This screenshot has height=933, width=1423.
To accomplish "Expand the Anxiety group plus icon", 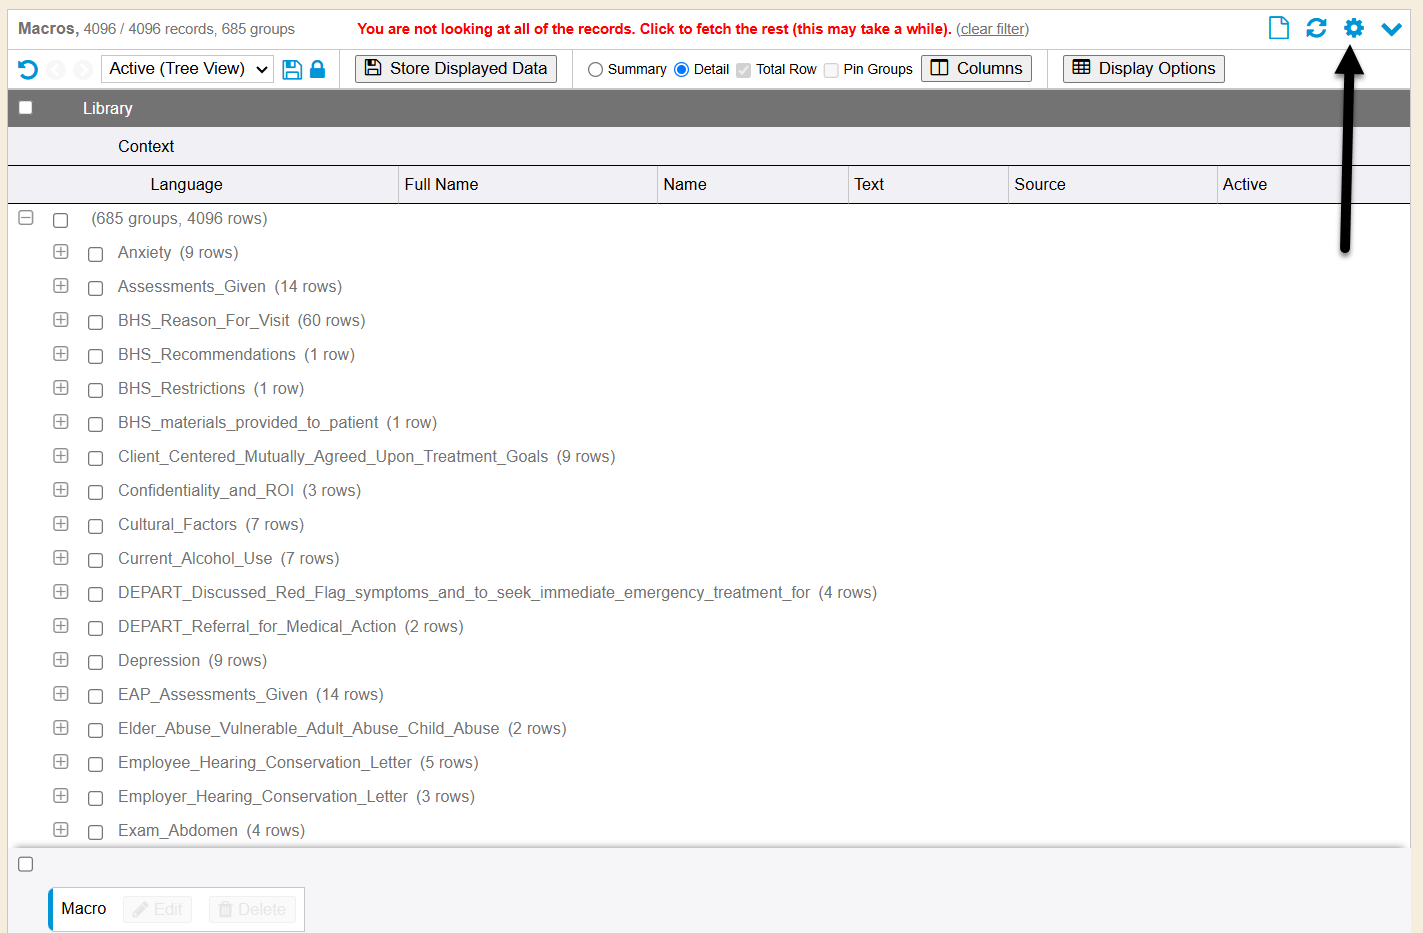I will (x=61, y=252).
